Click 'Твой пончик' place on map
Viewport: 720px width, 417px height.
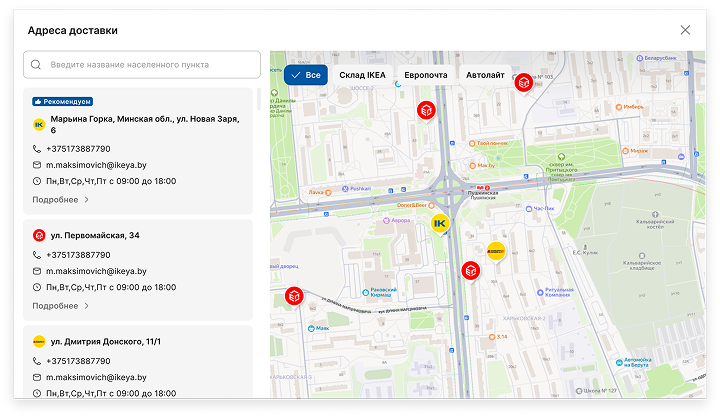[x=489, y=143]
